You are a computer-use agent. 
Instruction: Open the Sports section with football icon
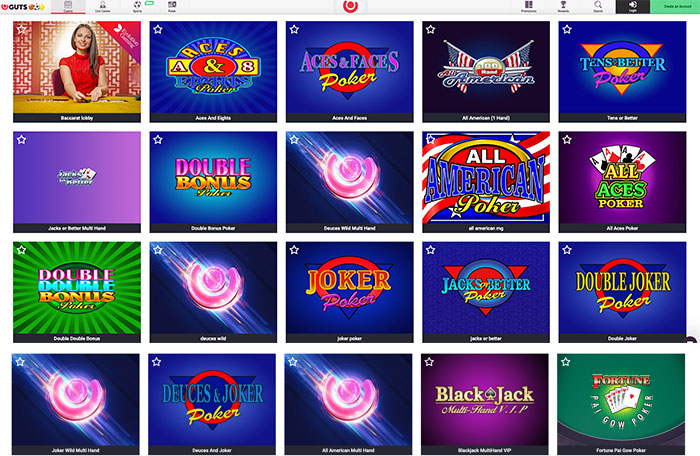tap(138, 7)
